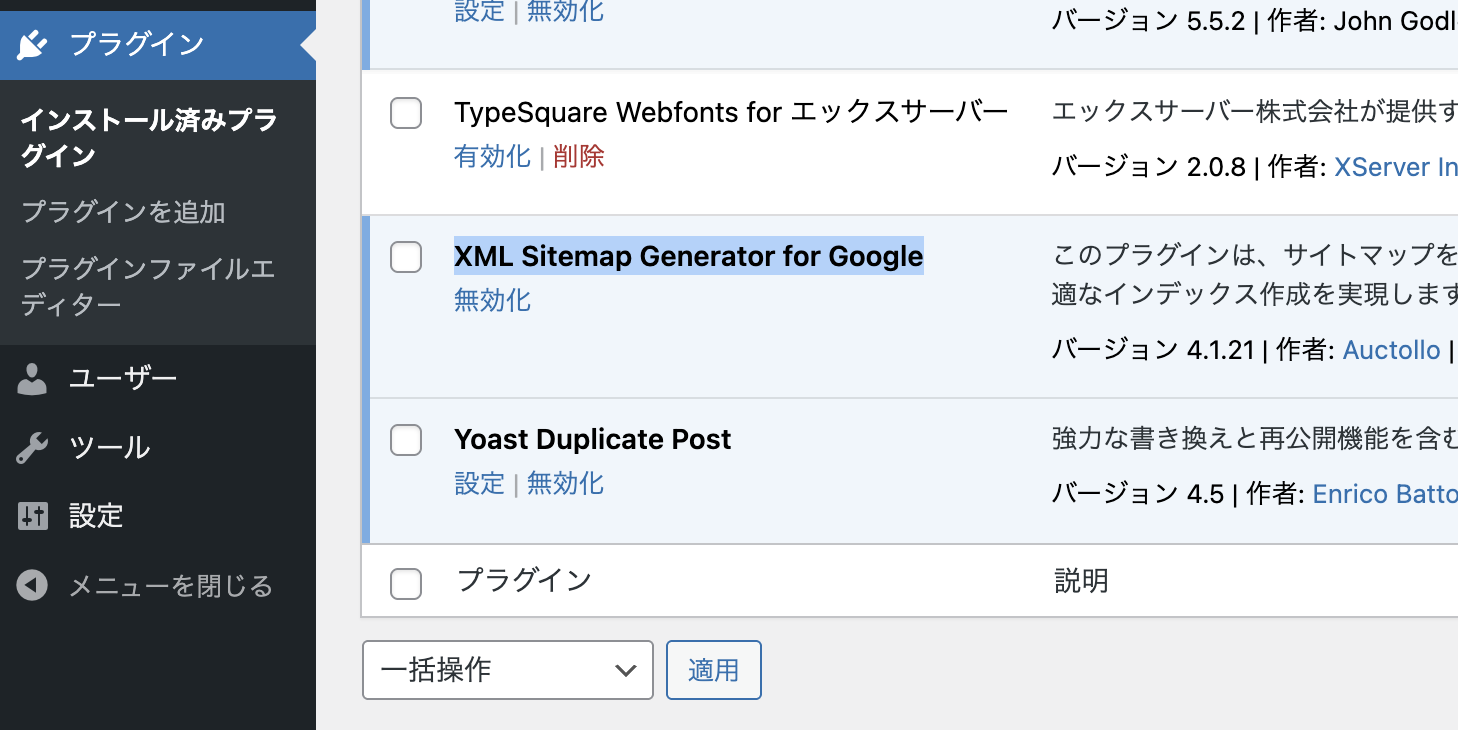Activate TypeSquare Webfonts via 有効化 link
Viewport: 1458px width, 730px height.
(492, 157)
